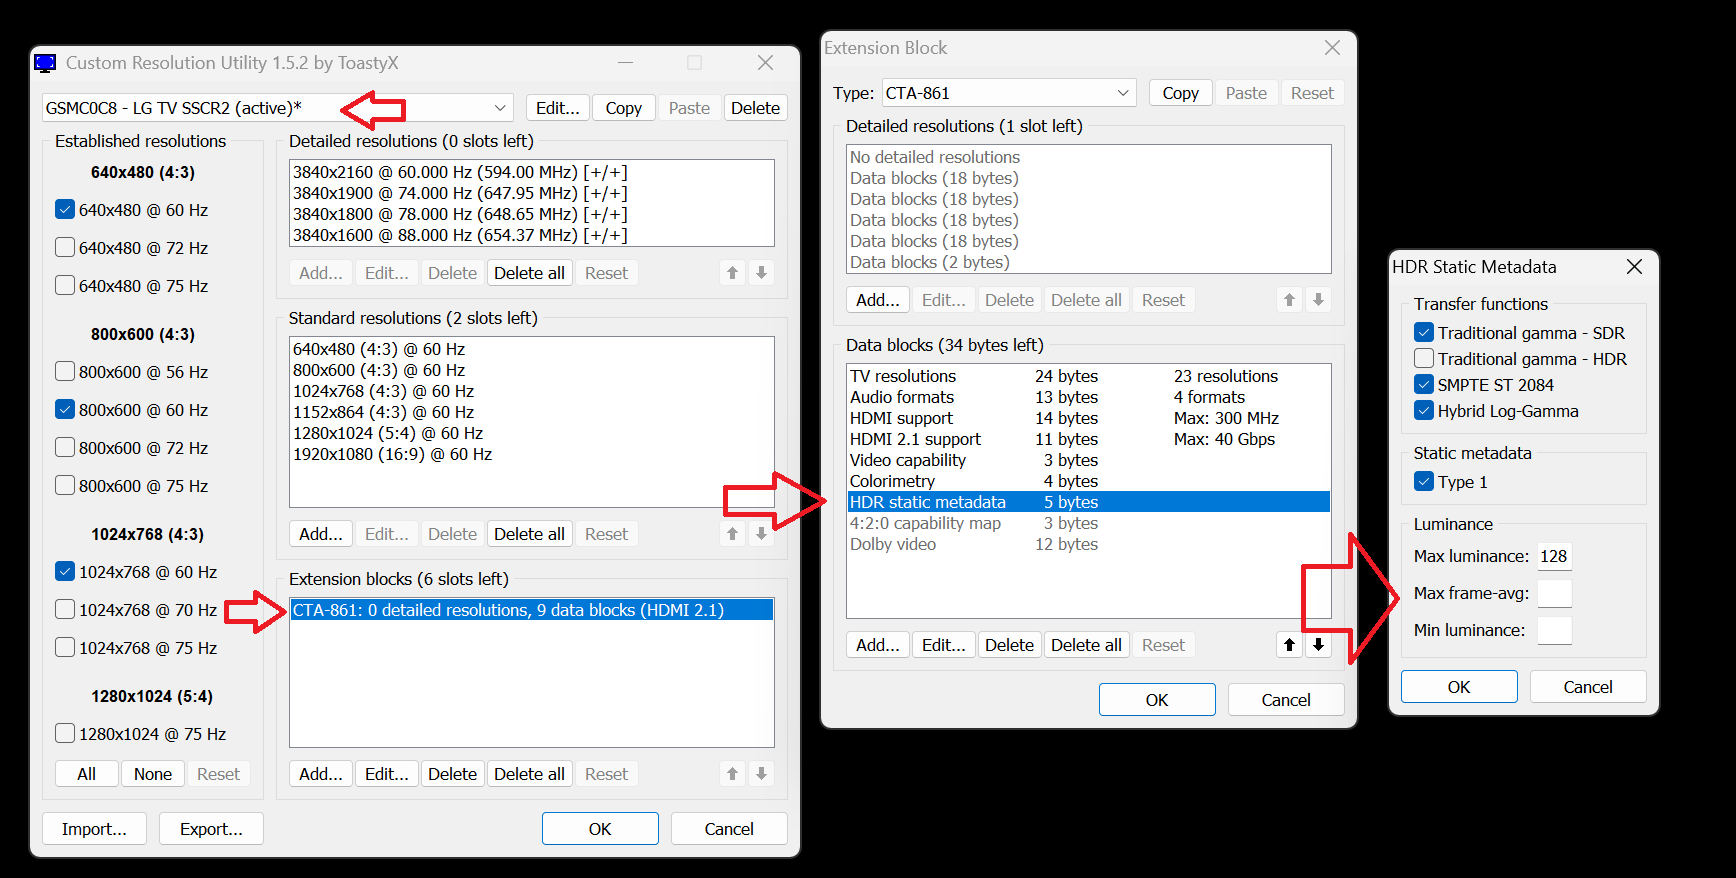Image resolution: width=1736 pixels, height=878 pixels.
Task: Copy the display settings in CRU window
Action: [623, 108]
